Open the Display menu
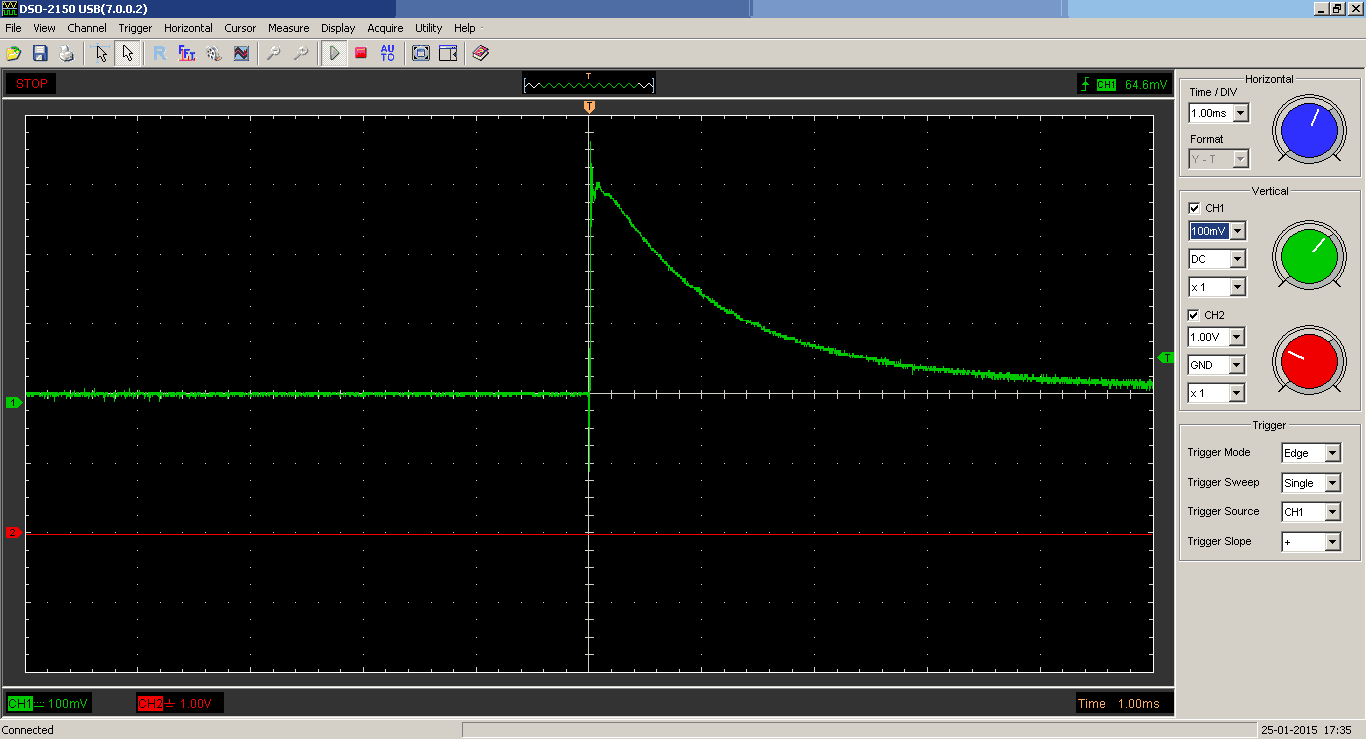 click(x=338, y=28)
